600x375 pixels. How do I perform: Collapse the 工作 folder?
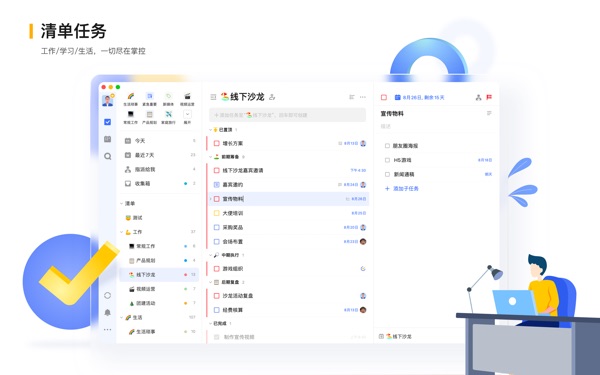(x=122, y=232)
